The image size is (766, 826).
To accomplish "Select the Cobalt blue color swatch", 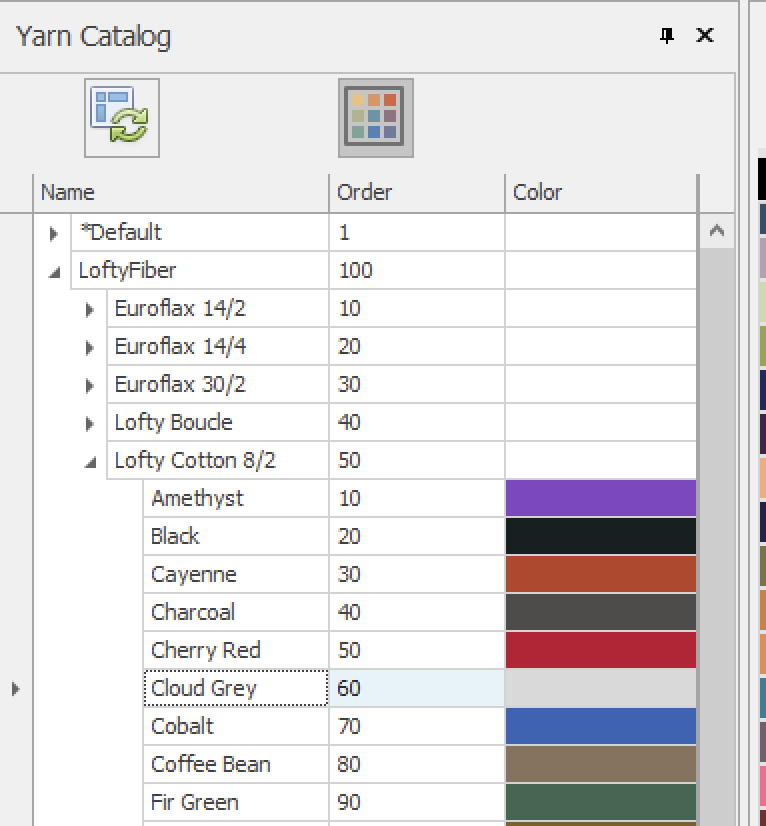I will click(600, 726).
